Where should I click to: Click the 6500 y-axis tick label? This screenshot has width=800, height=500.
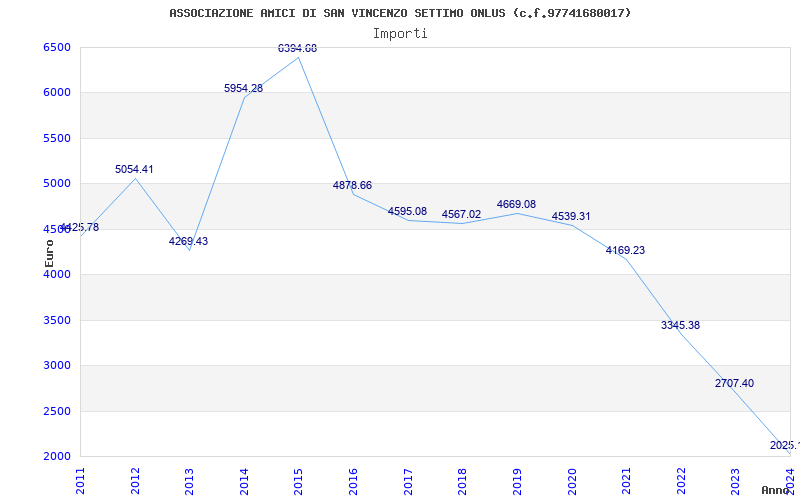[56, 47]
